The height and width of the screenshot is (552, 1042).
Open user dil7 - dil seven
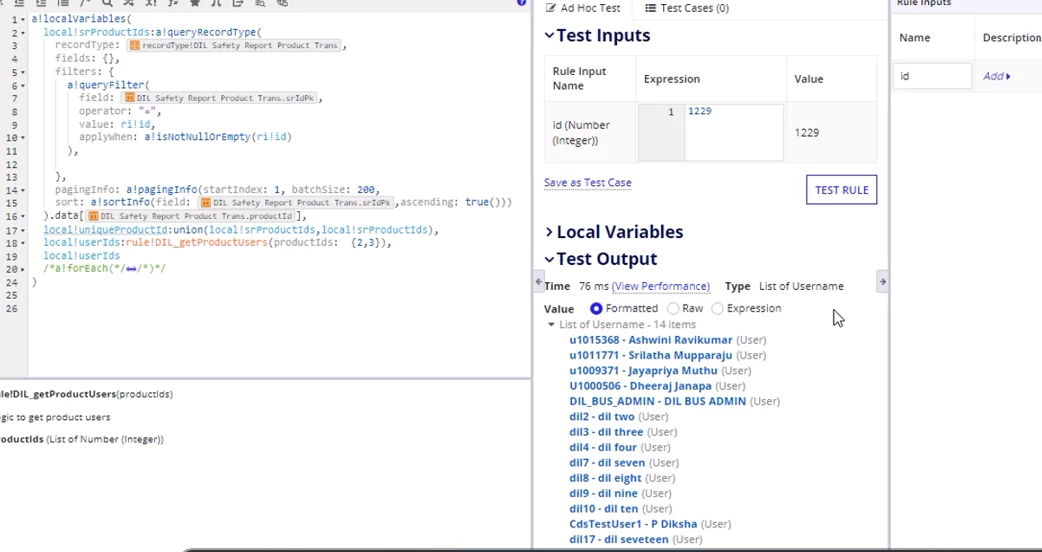pos(607,462)
